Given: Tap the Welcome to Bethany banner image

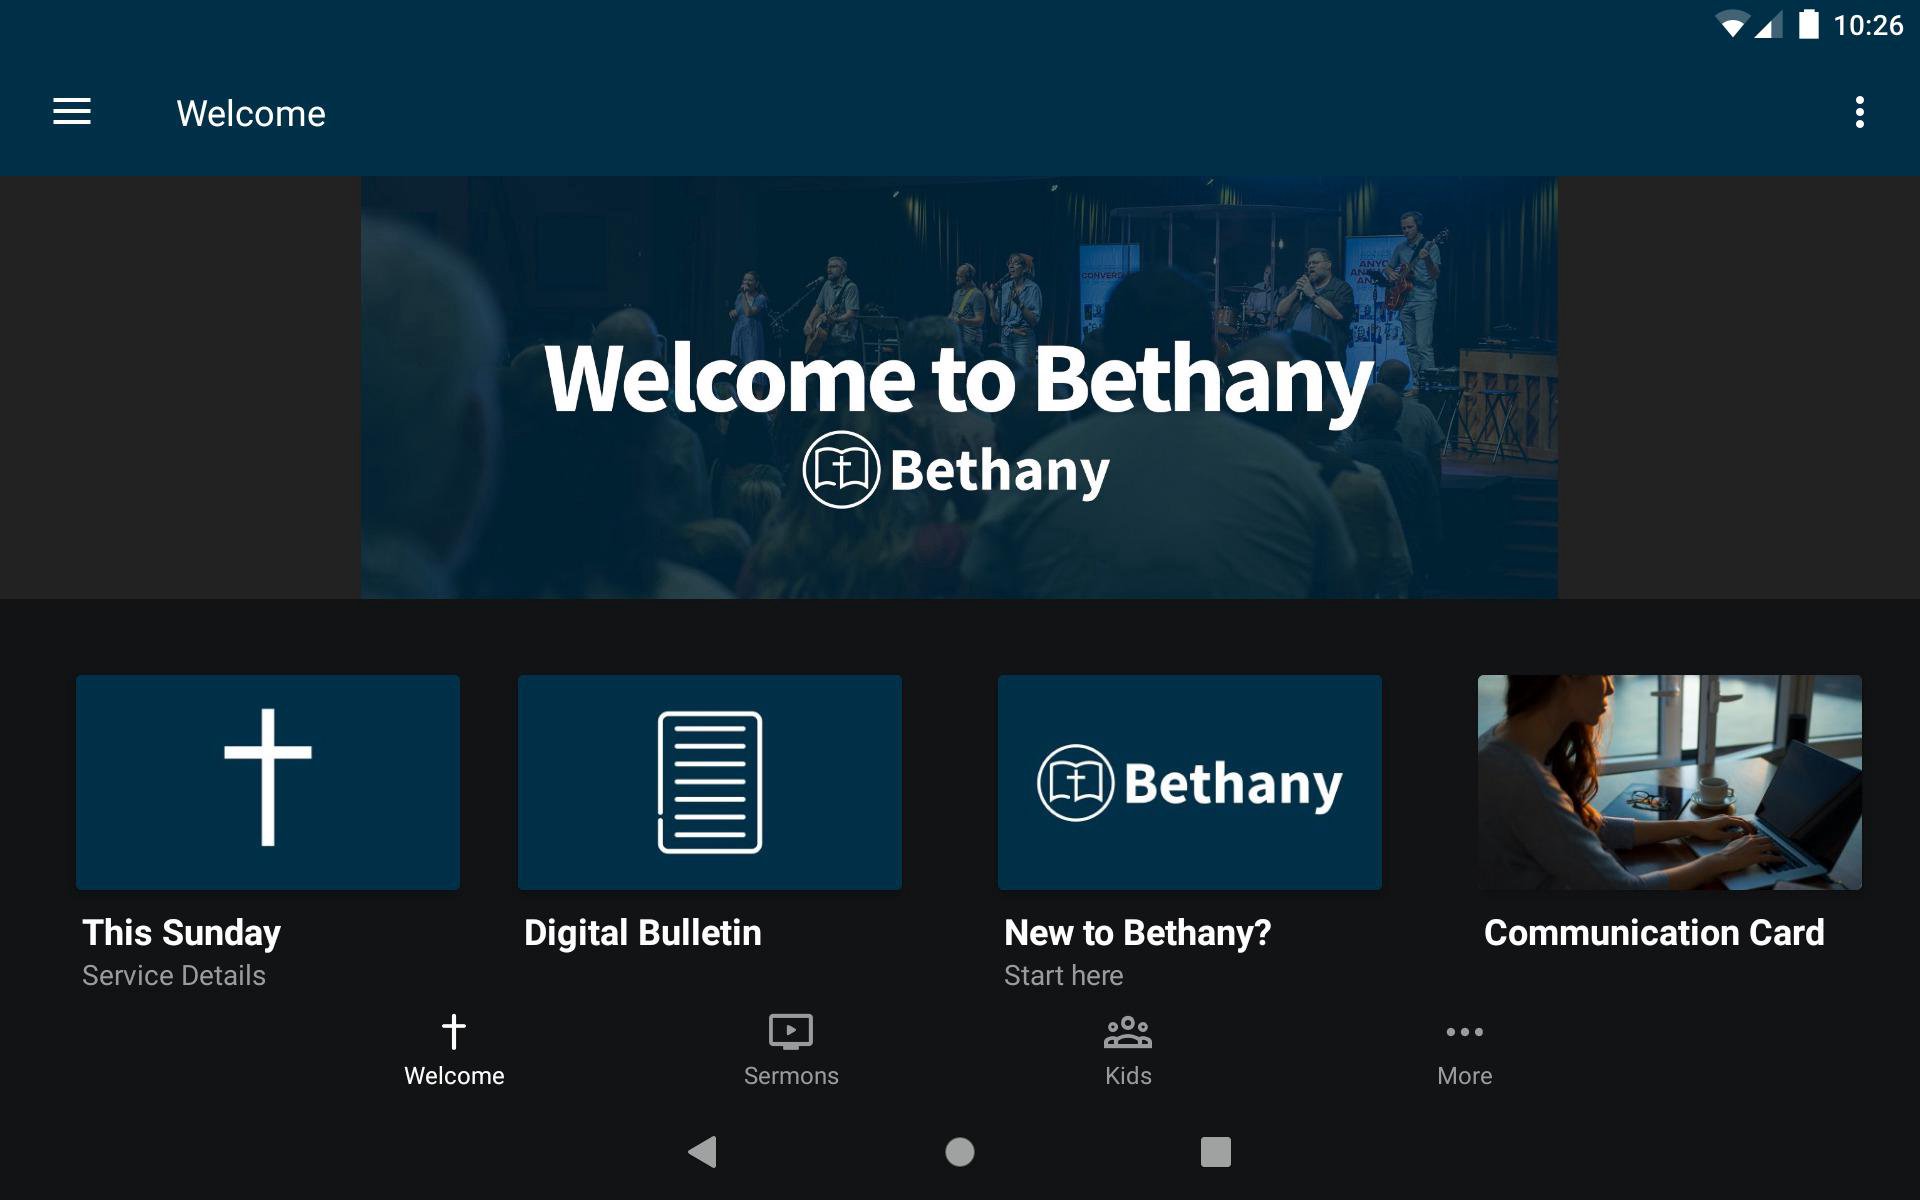Looking at the screenshot, I should (959, 388).
